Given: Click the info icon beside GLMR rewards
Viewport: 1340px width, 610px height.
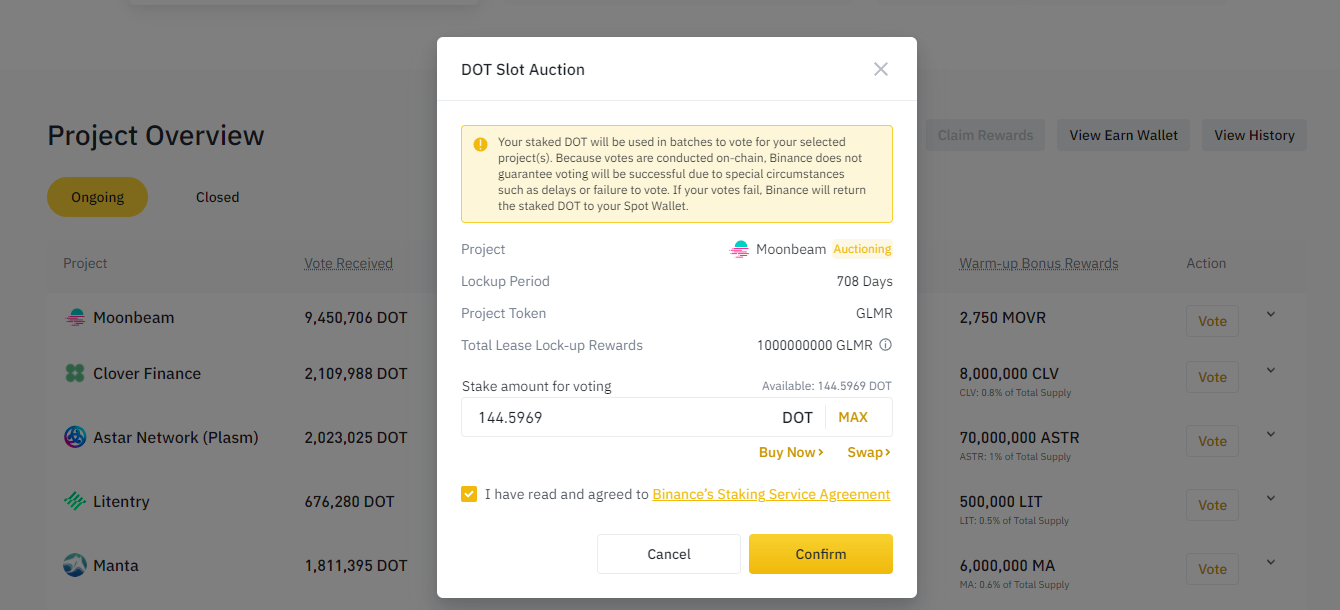Looking at the screenshot, I should click(x=885, y=345).
